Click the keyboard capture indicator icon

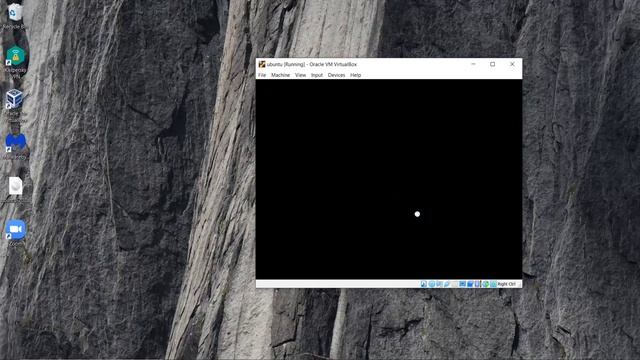[x=493, y=284]
